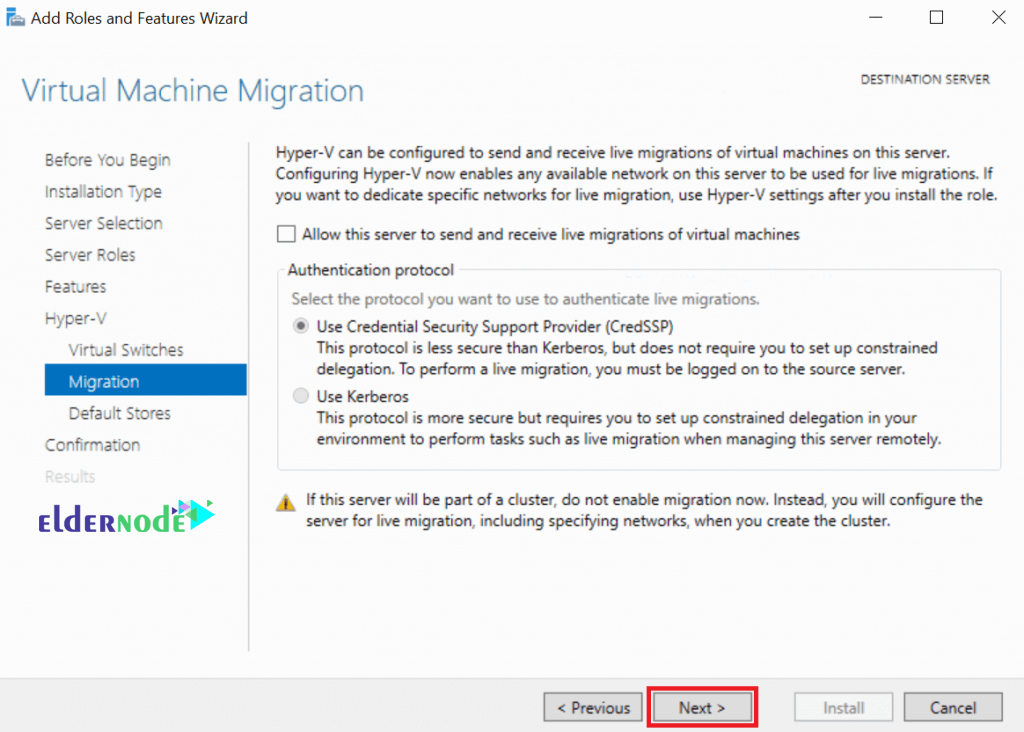Select the Use Kerberos radio button

[300, 396]
